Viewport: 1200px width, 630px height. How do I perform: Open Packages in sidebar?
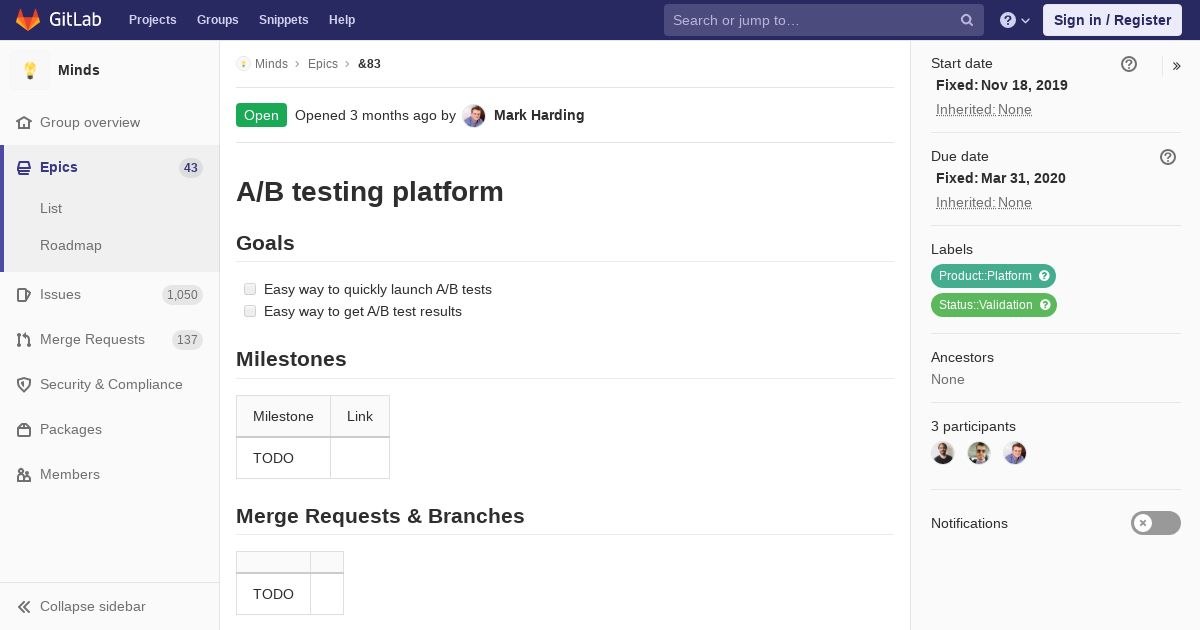[71, 429]
